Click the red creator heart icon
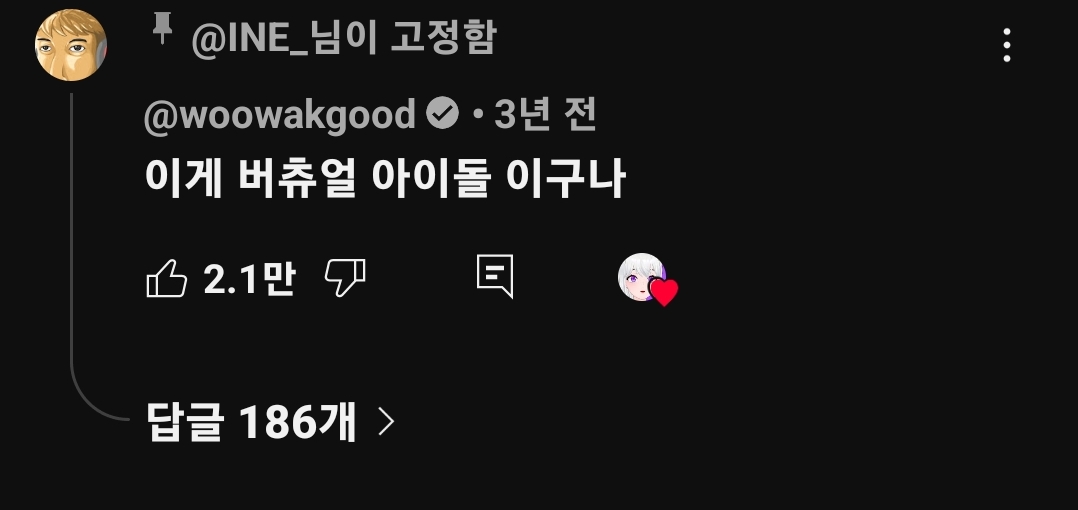The image size is (1078, 510). tap(664, 292)
